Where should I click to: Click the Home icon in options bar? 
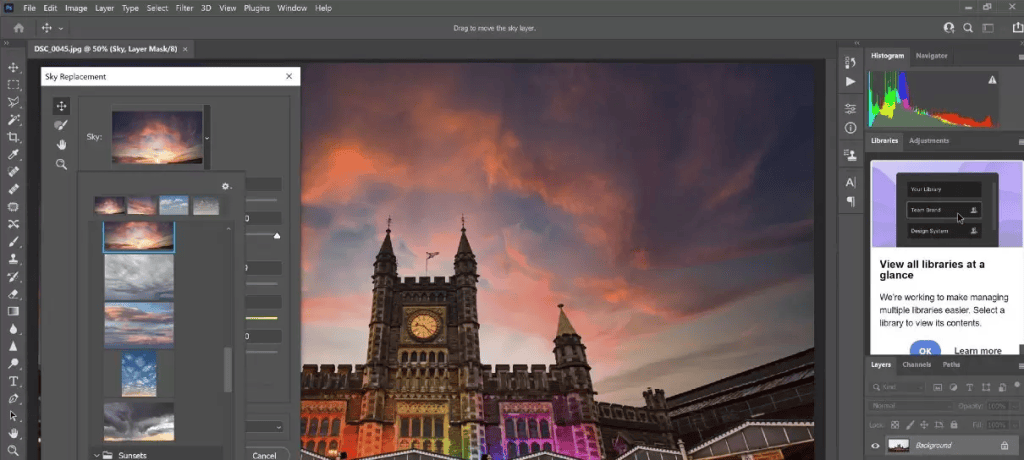click(18, 28)
